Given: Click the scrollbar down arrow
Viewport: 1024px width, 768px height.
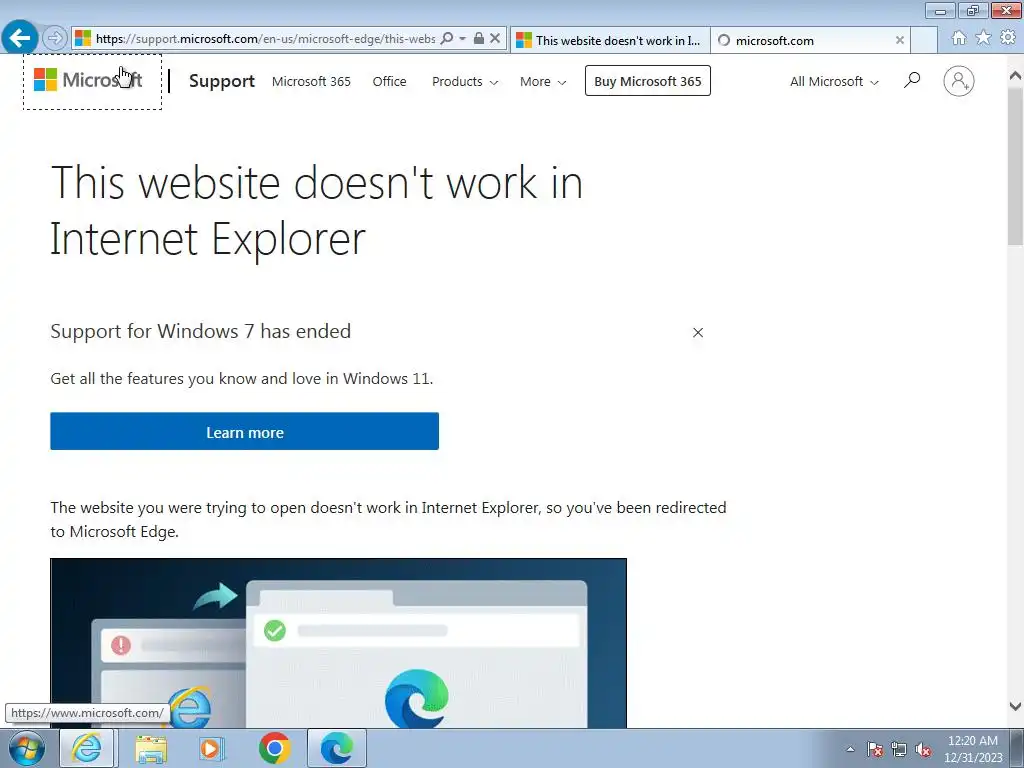Looking at the screenshot, I should [x=1016, y=706].
